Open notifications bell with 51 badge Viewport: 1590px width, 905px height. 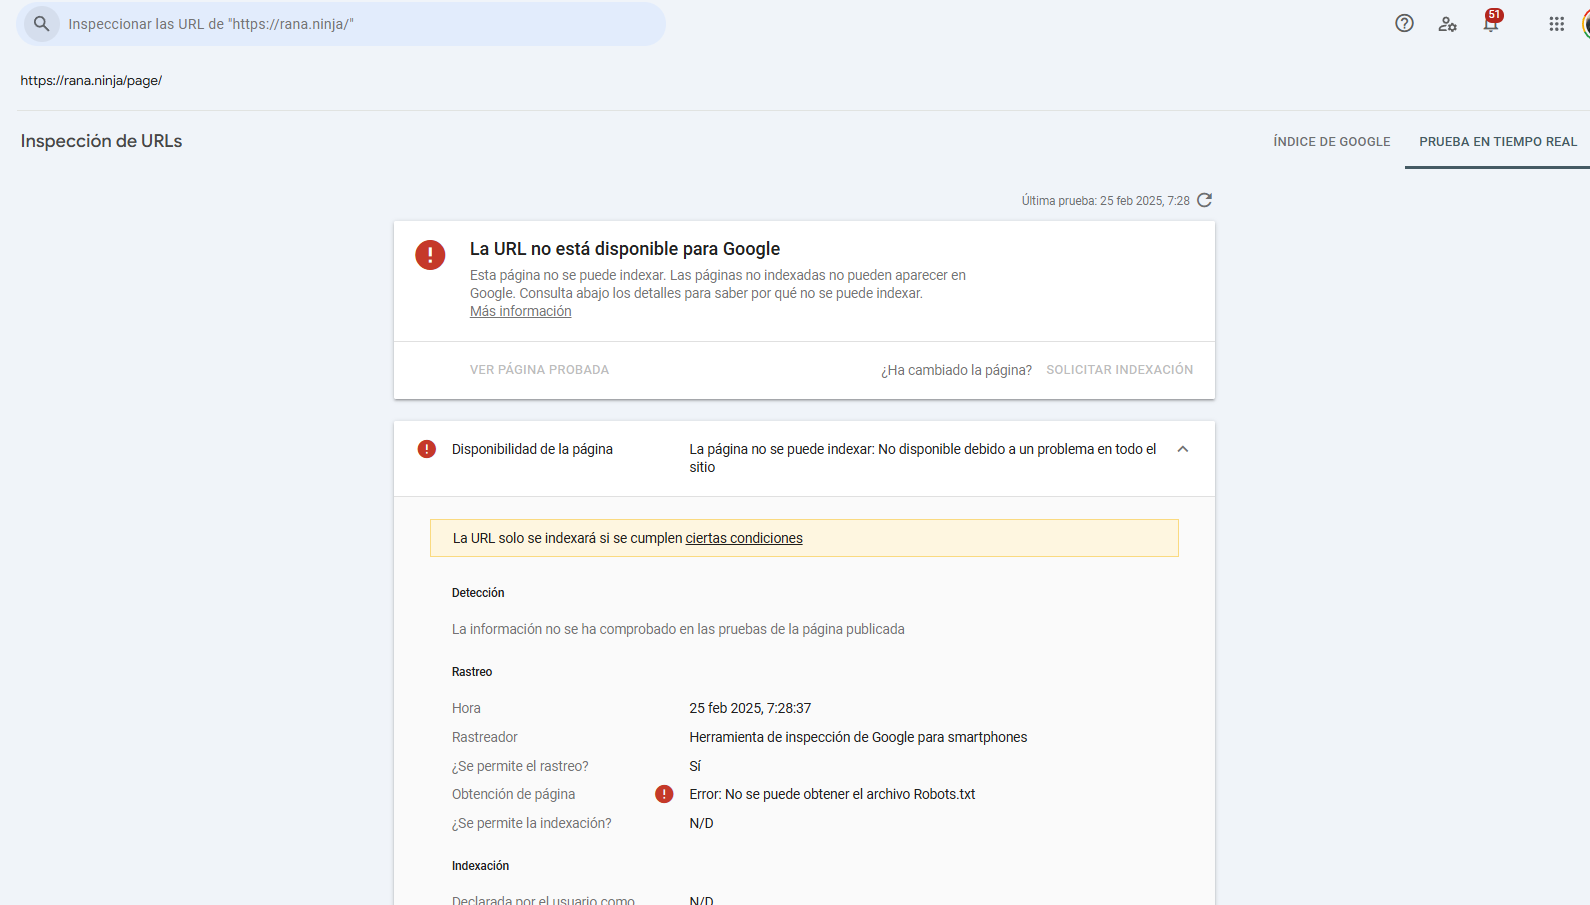pos(1491,23)
